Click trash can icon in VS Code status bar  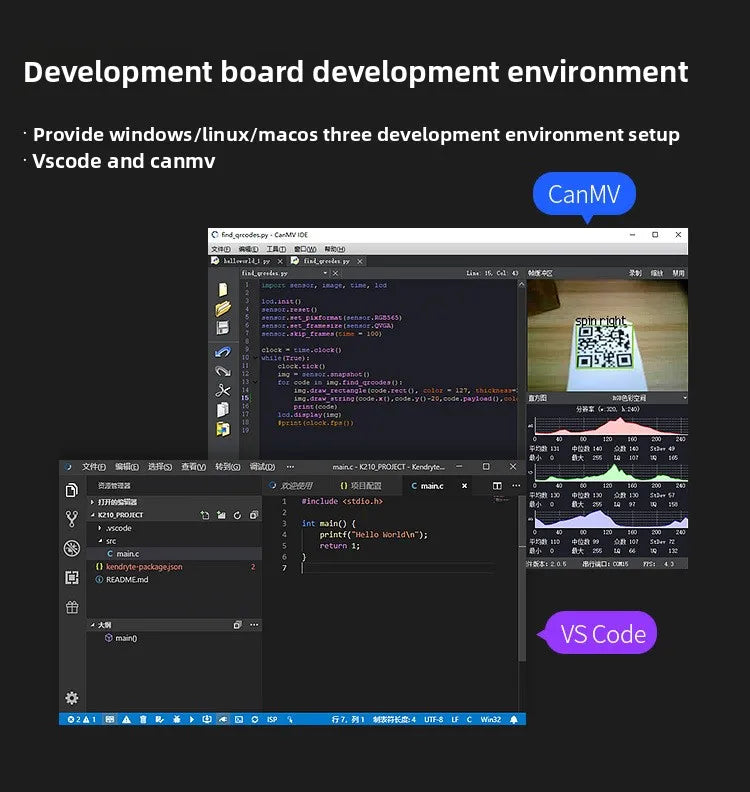(x=143, y=719)
